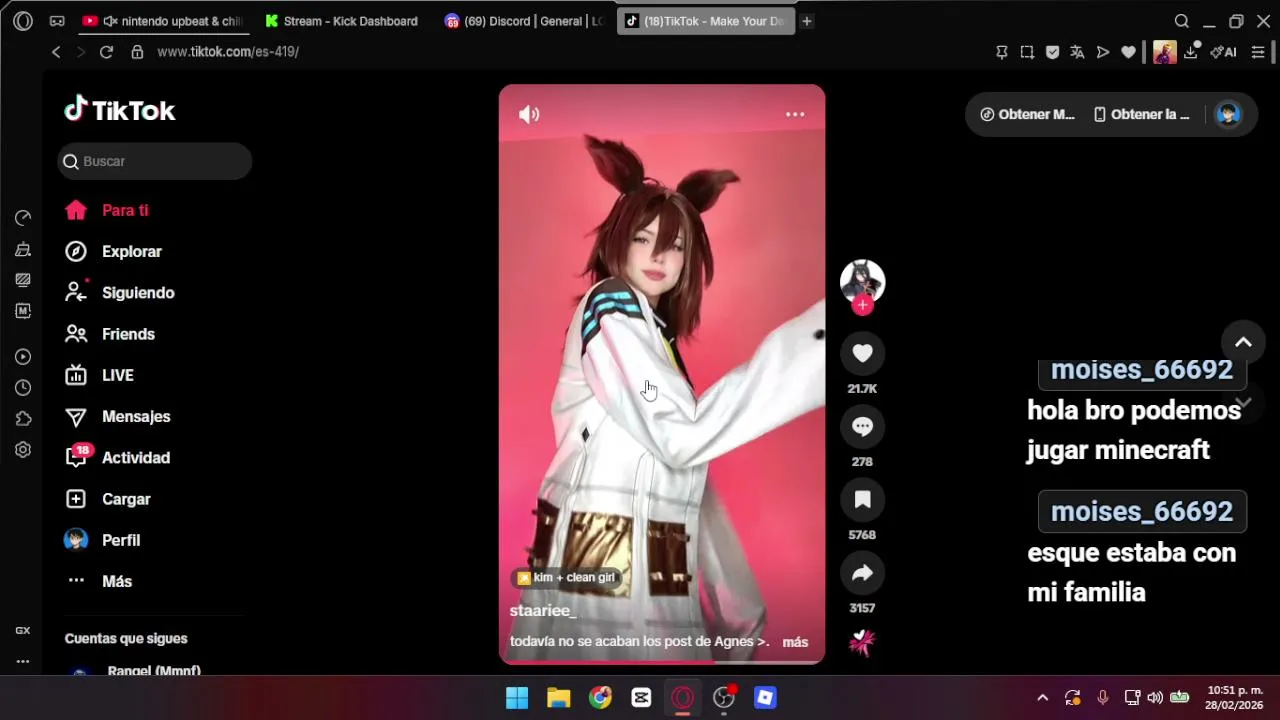Go to next video with down chevron
Image resolution: width=1280 pixels, height=720 pixels.
[x=1243, y=402]
